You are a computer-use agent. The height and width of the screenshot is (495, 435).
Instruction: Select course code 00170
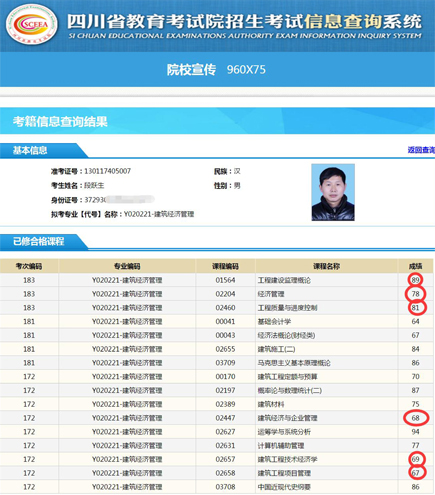[x=225, y=377]
